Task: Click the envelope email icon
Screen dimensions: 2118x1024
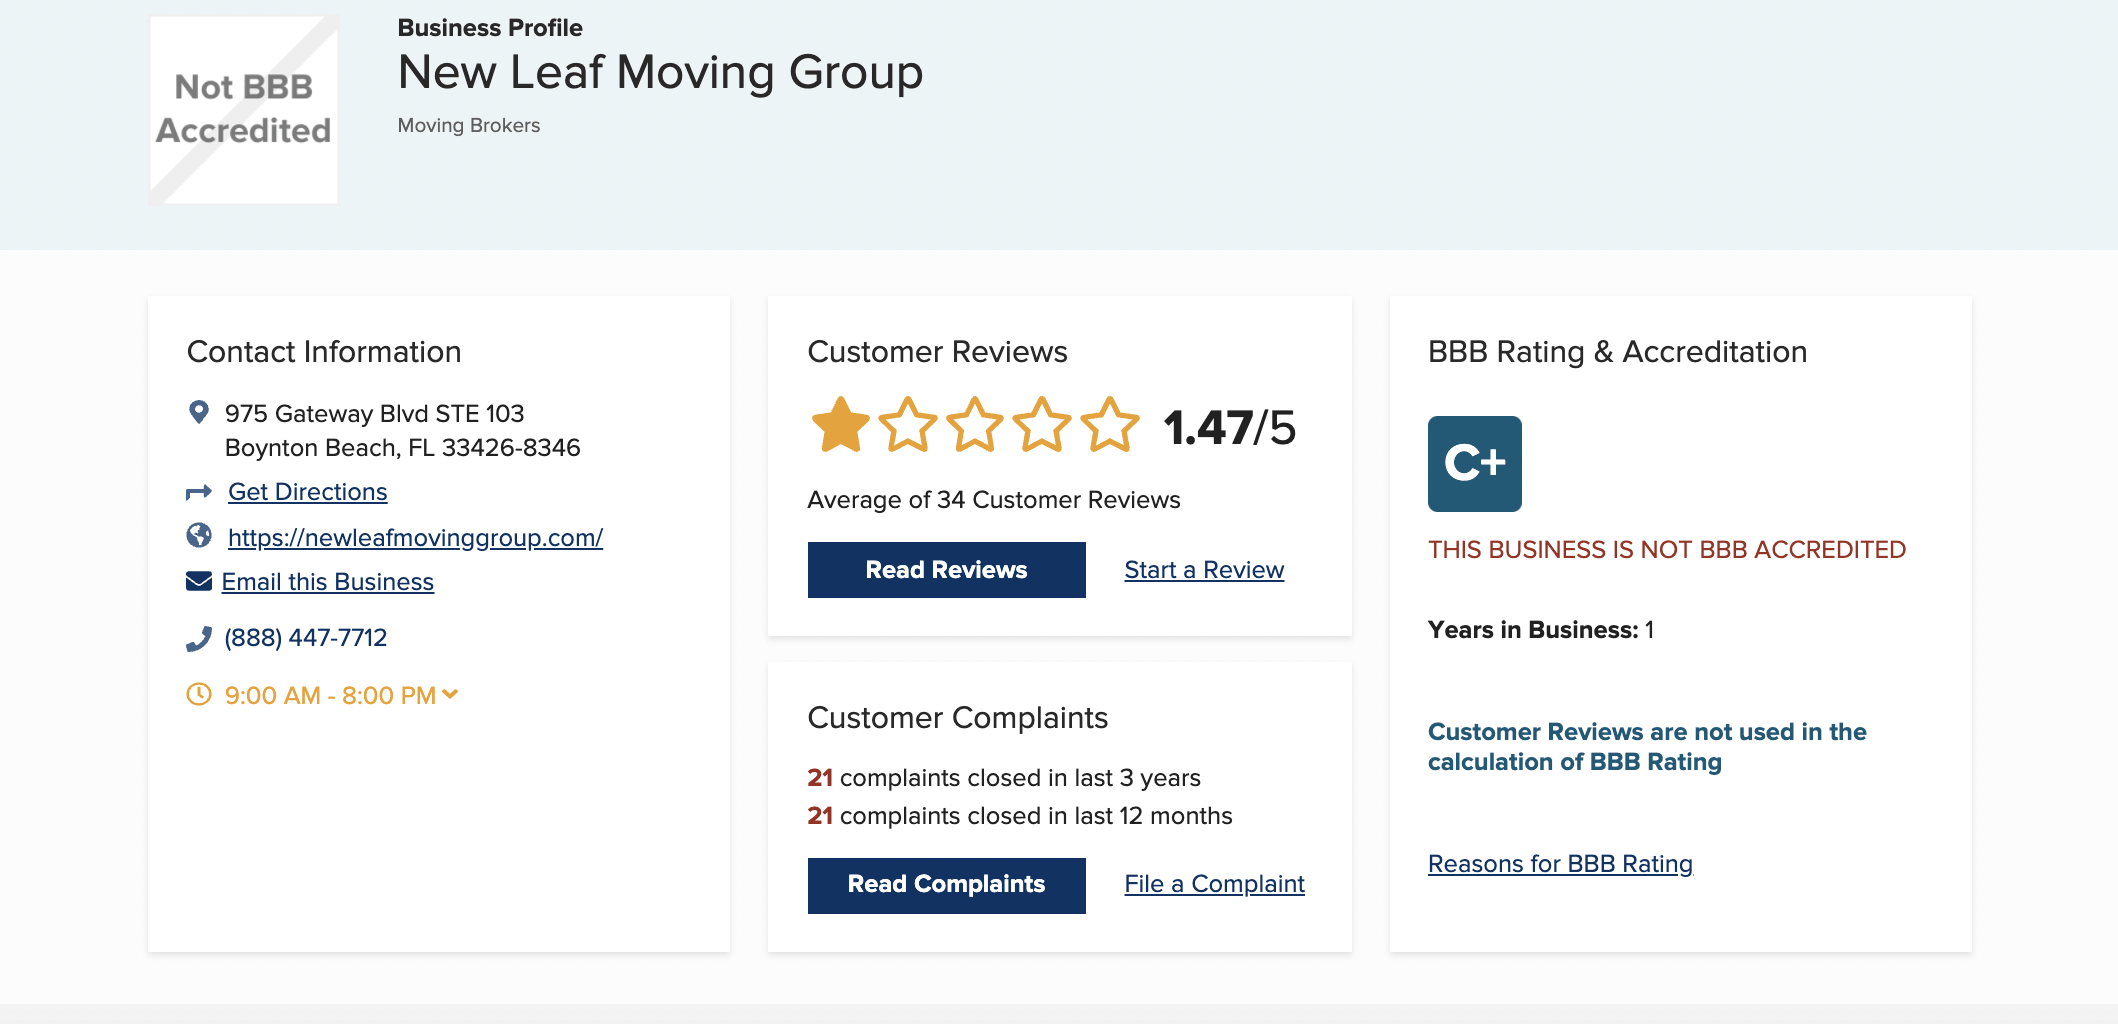Action: 199,581
